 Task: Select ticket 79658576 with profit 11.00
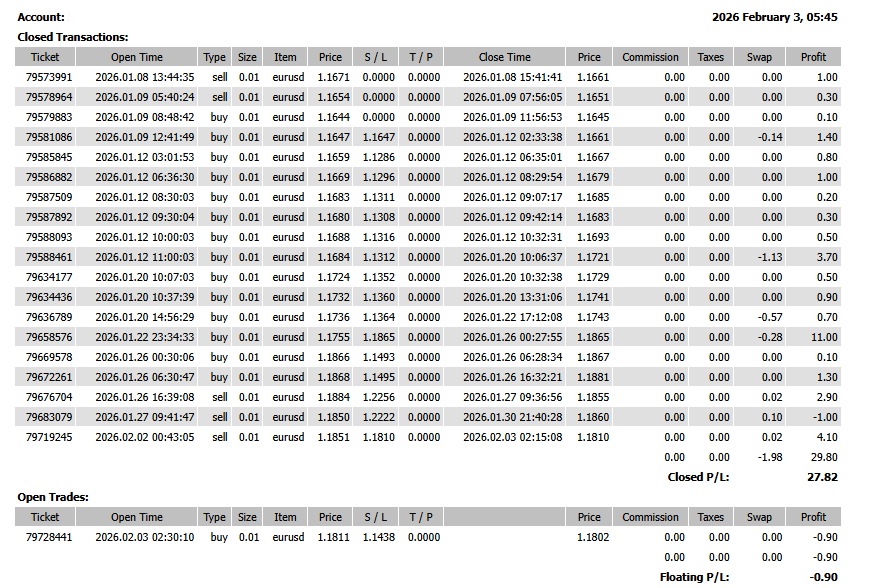pyautogui.click(x=49, y=337)
